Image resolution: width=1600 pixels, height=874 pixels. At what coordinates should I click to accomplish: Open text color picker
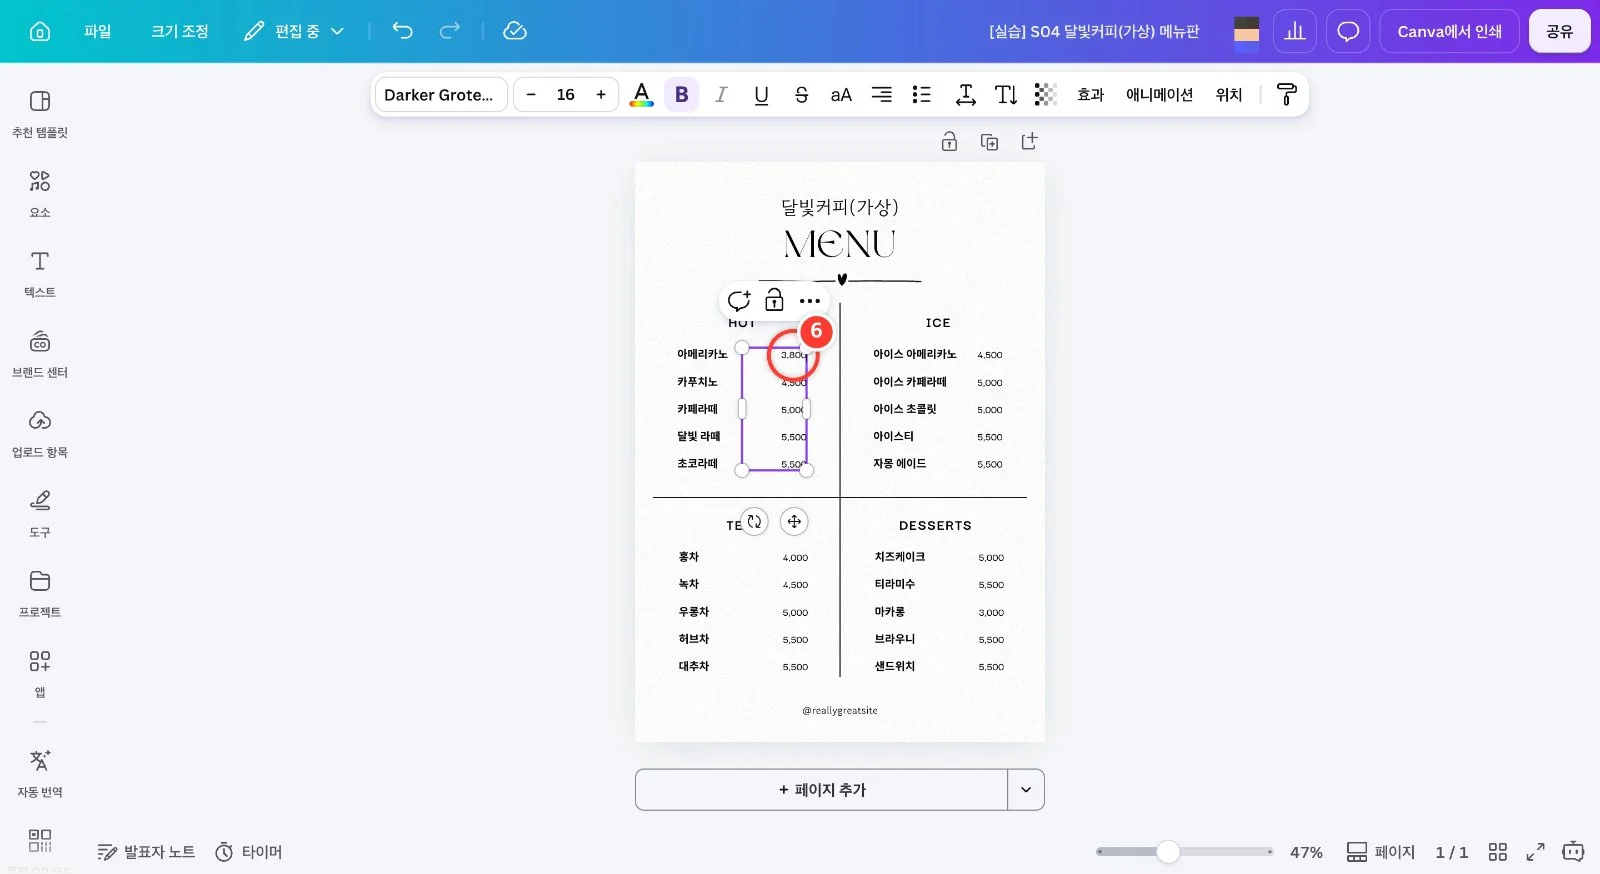click(x=642, y=95)
